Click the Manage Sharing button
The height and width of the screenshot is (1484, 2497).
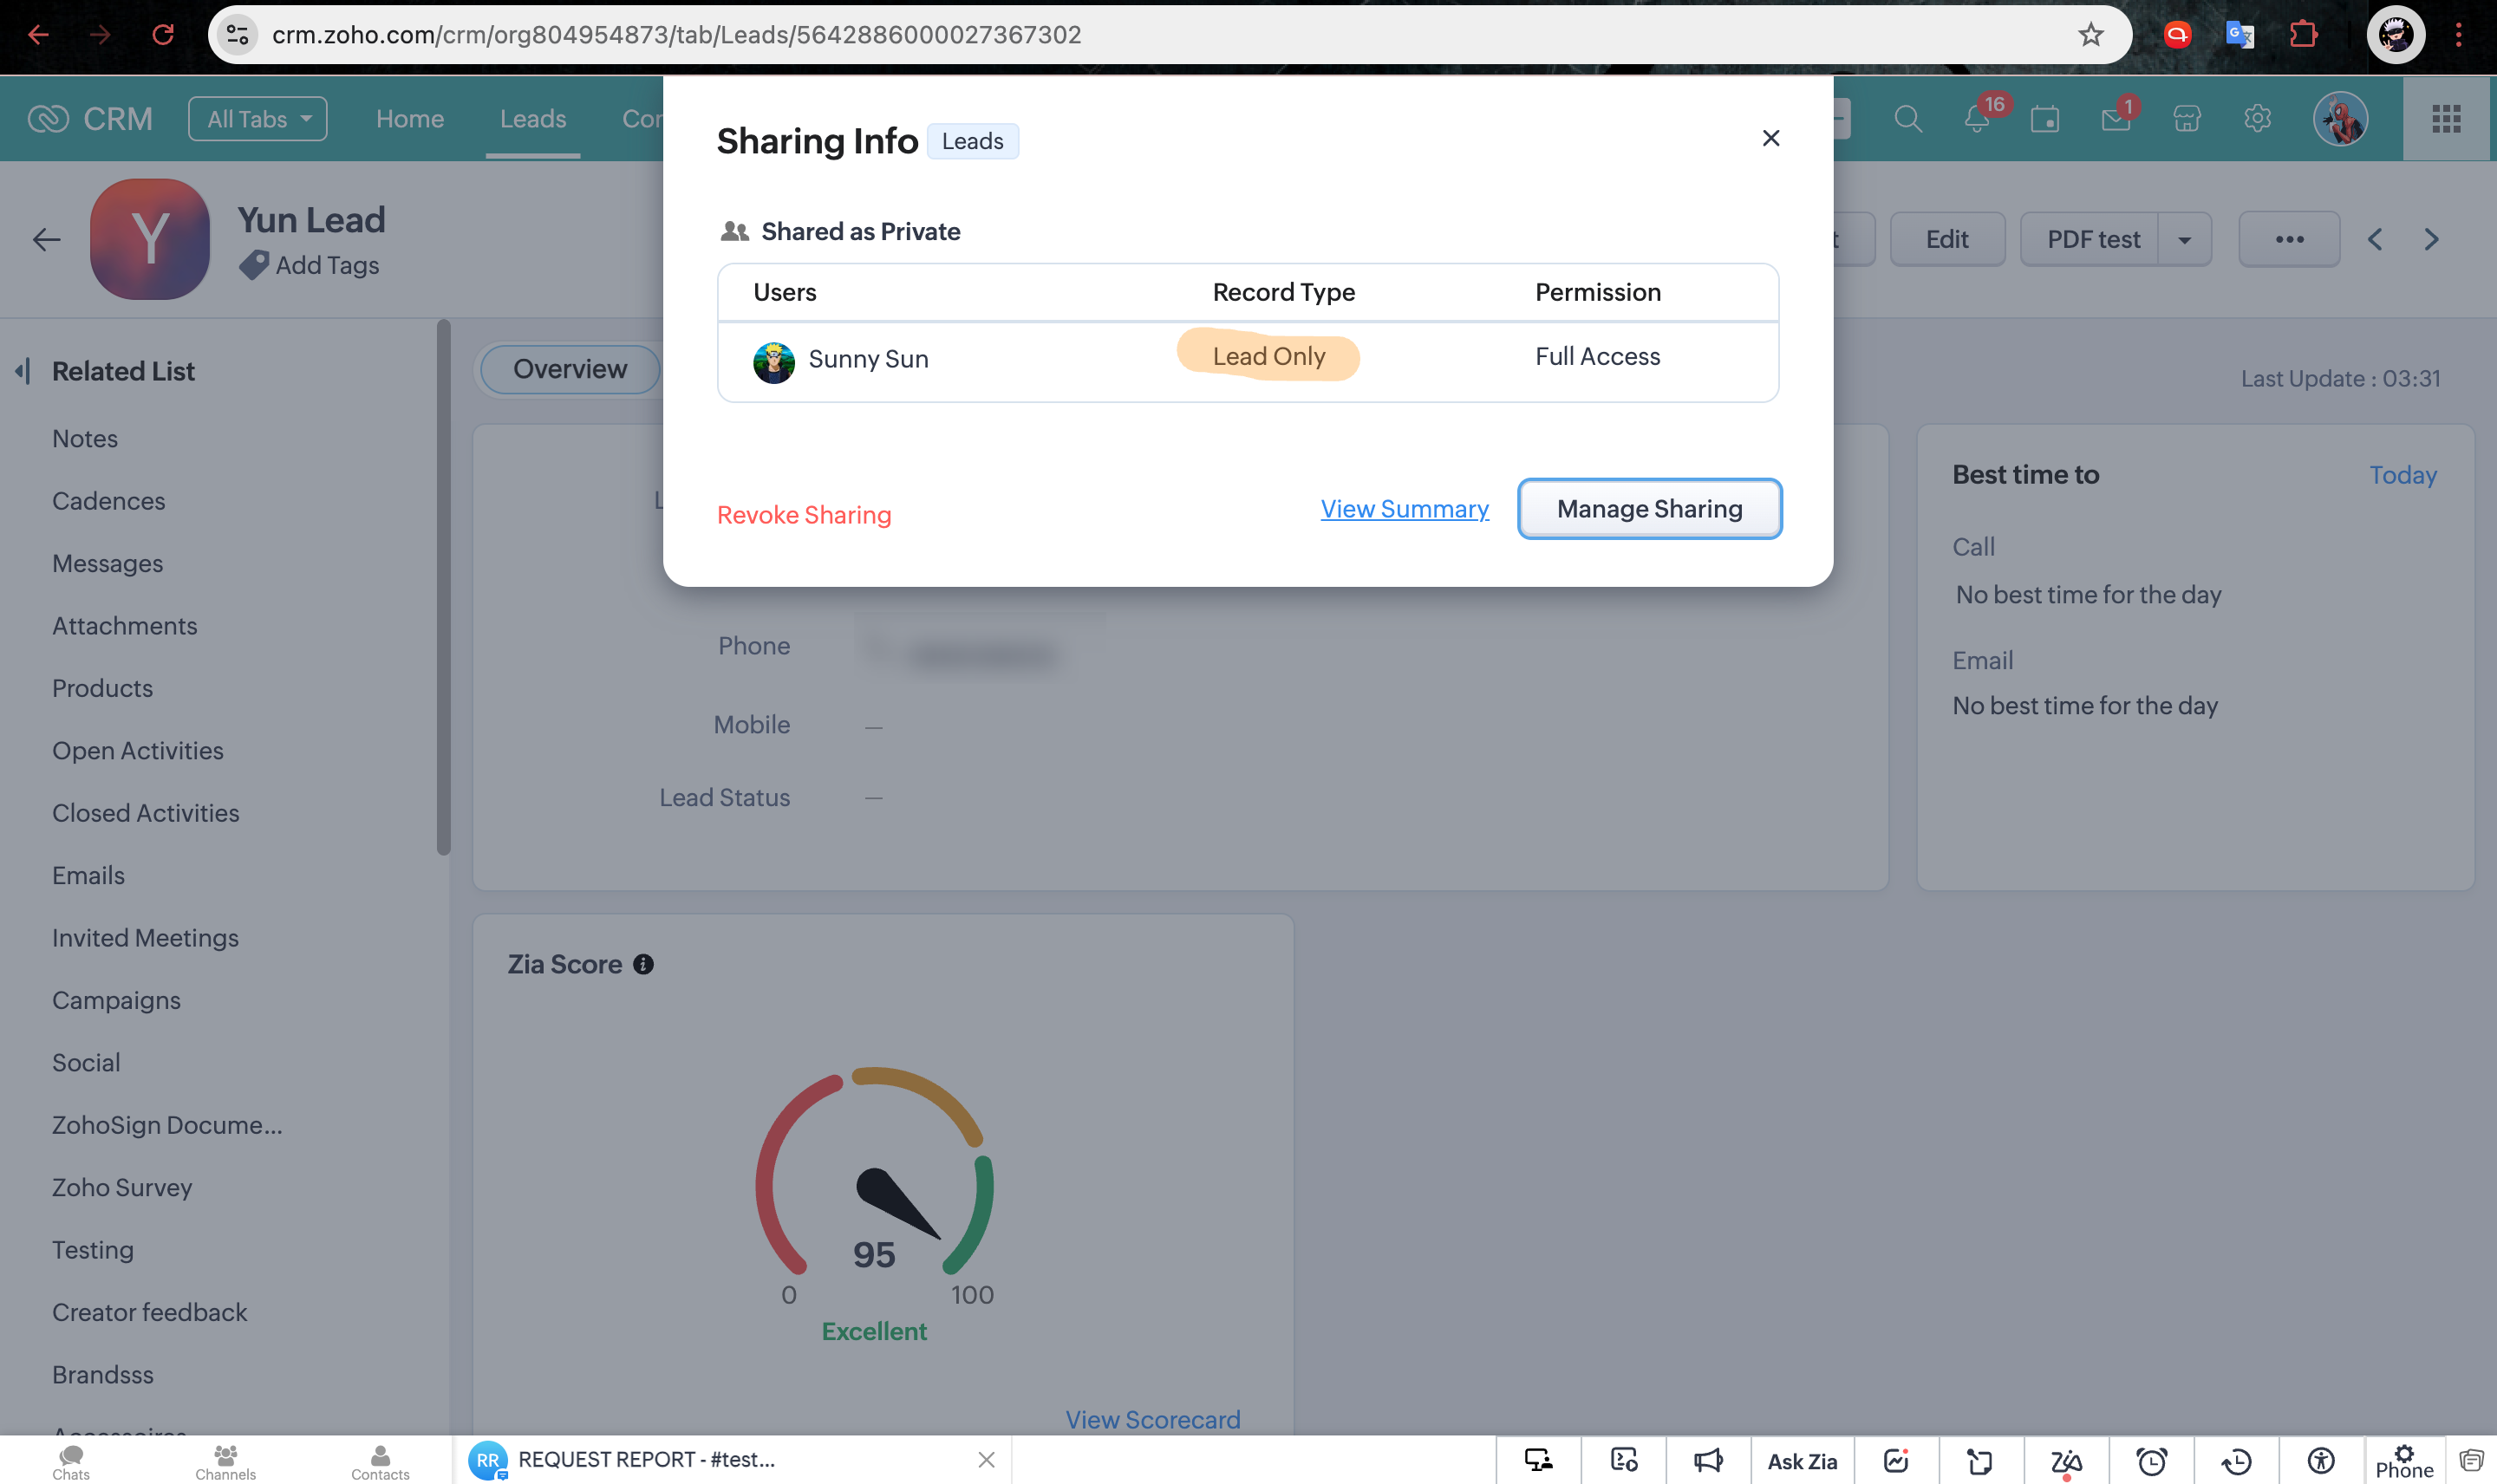[1649, 509]
